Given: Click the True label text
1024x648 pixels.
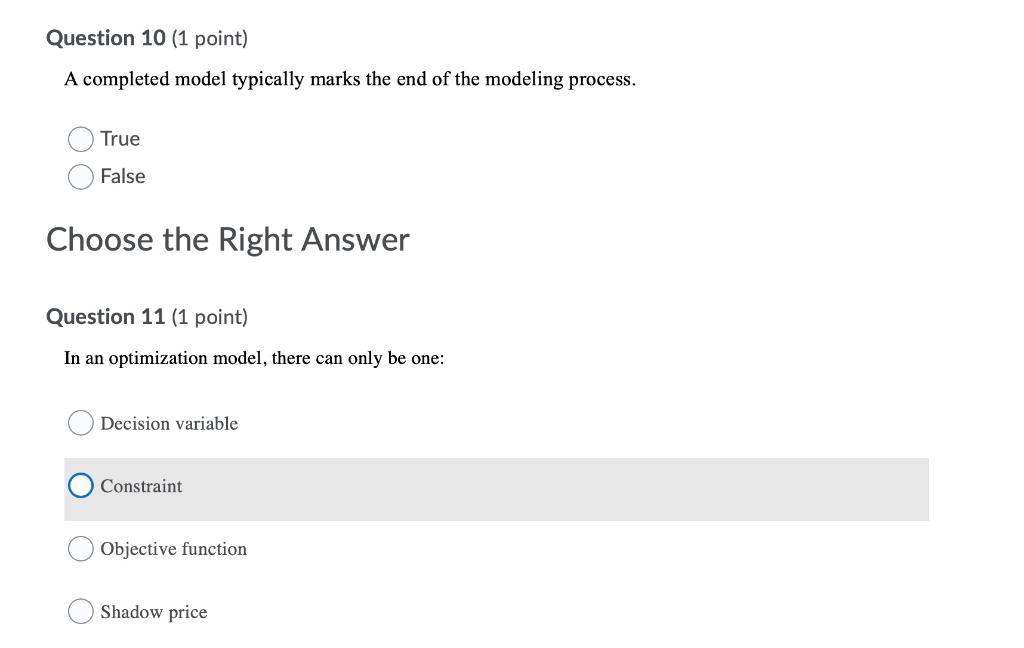Looking at the screenshot, I should pyautogui.click(x=120, y=138).
